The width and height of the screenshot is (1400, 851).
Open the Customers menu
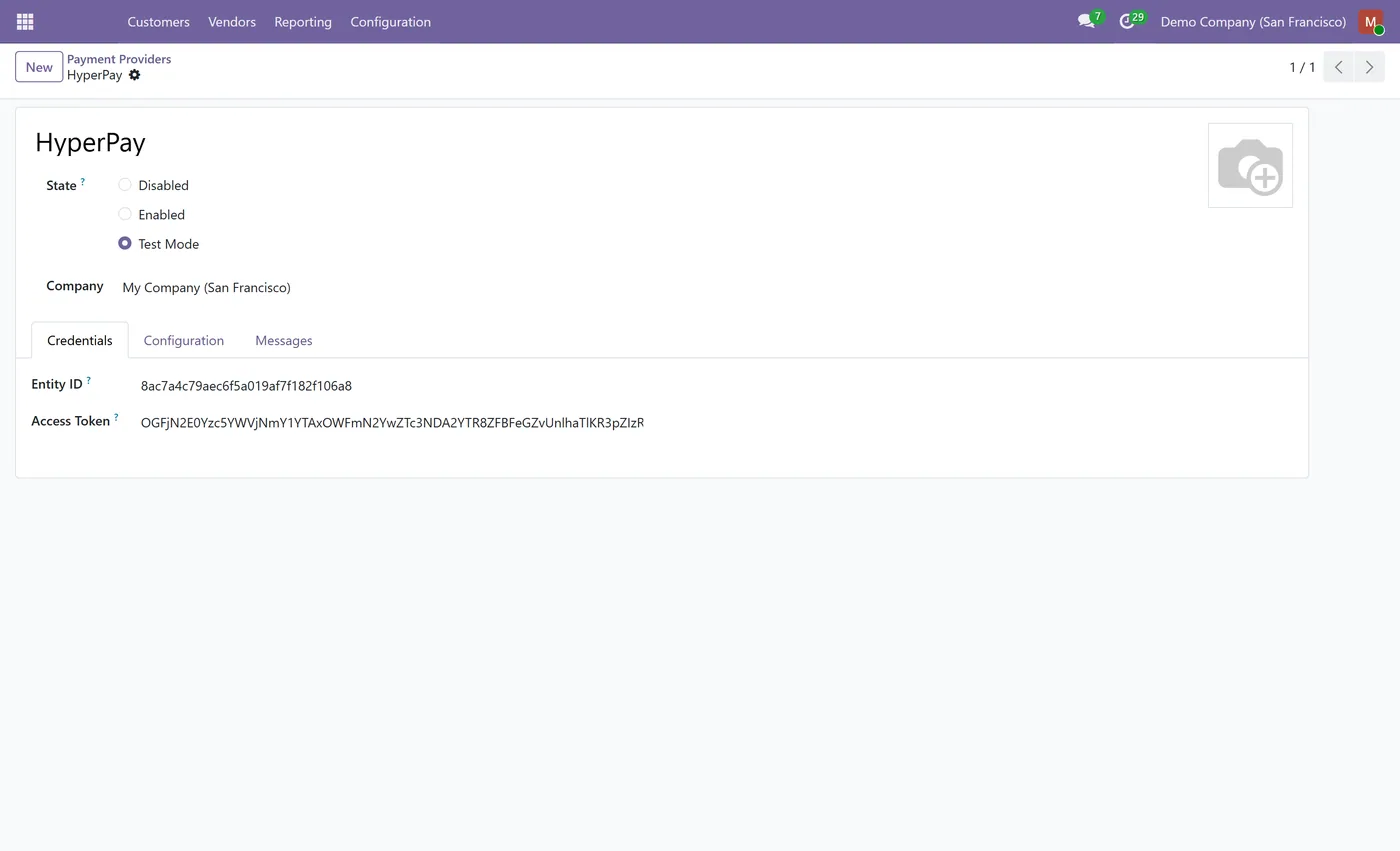pos(158,21)
